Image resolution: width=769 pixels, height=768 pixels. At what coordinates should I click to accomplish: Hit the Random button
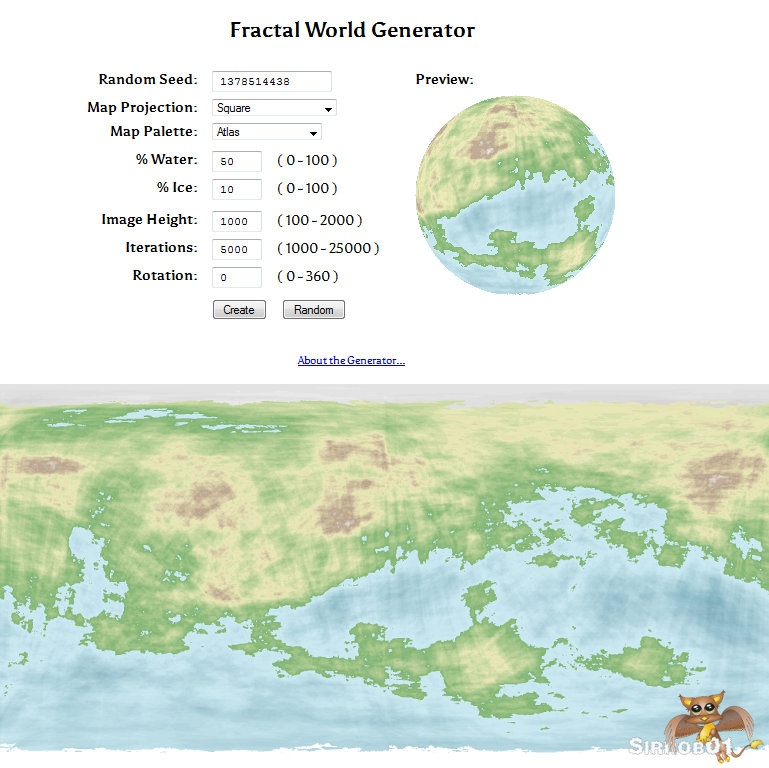(x=314, y=310)
